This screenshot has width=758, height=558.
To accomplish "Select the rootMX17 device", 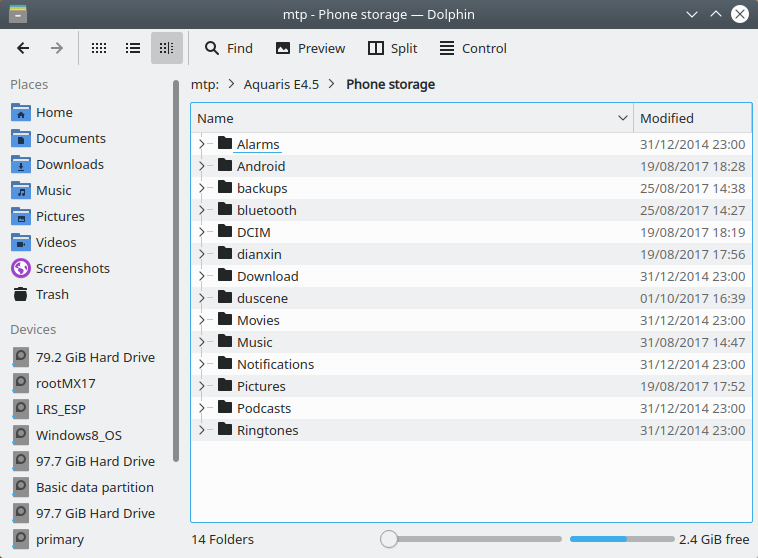I will [66, 383].
